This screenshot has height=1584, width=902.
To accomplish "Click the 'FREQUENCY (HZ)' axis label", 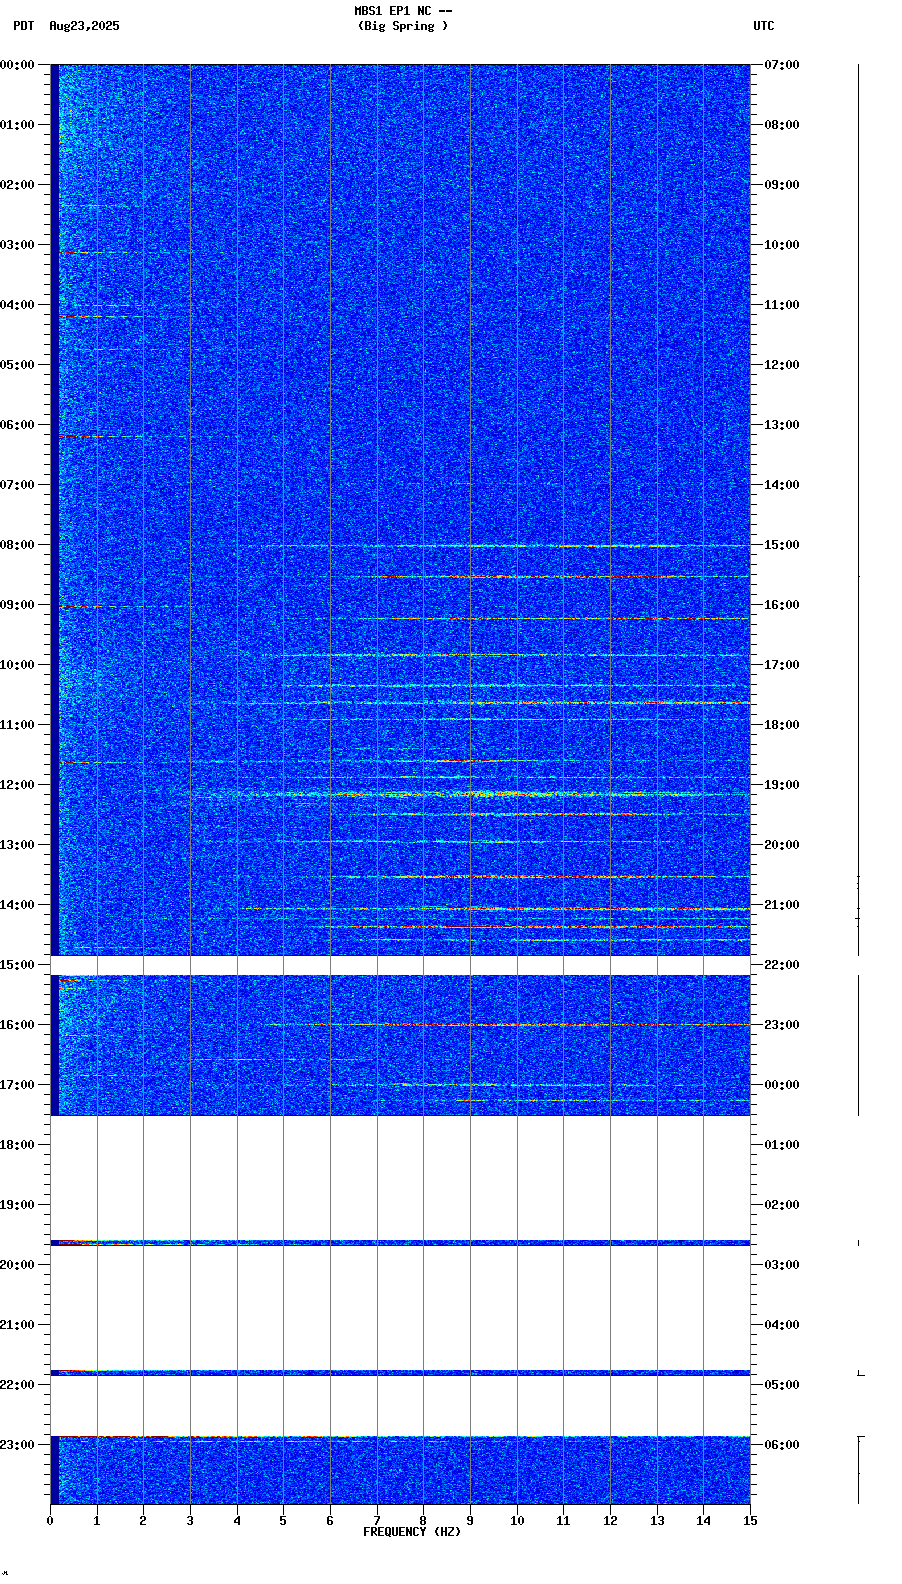I will [x=412, y=1532].
